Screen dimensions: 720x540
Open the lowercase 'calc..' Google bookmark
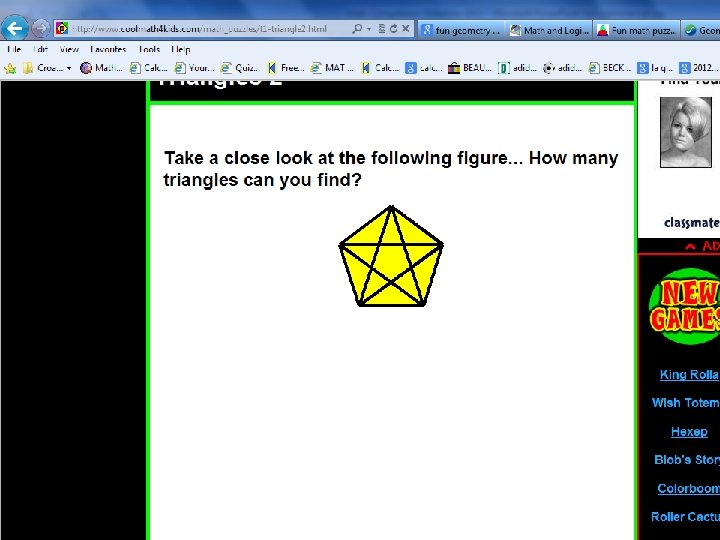point(423,68)
